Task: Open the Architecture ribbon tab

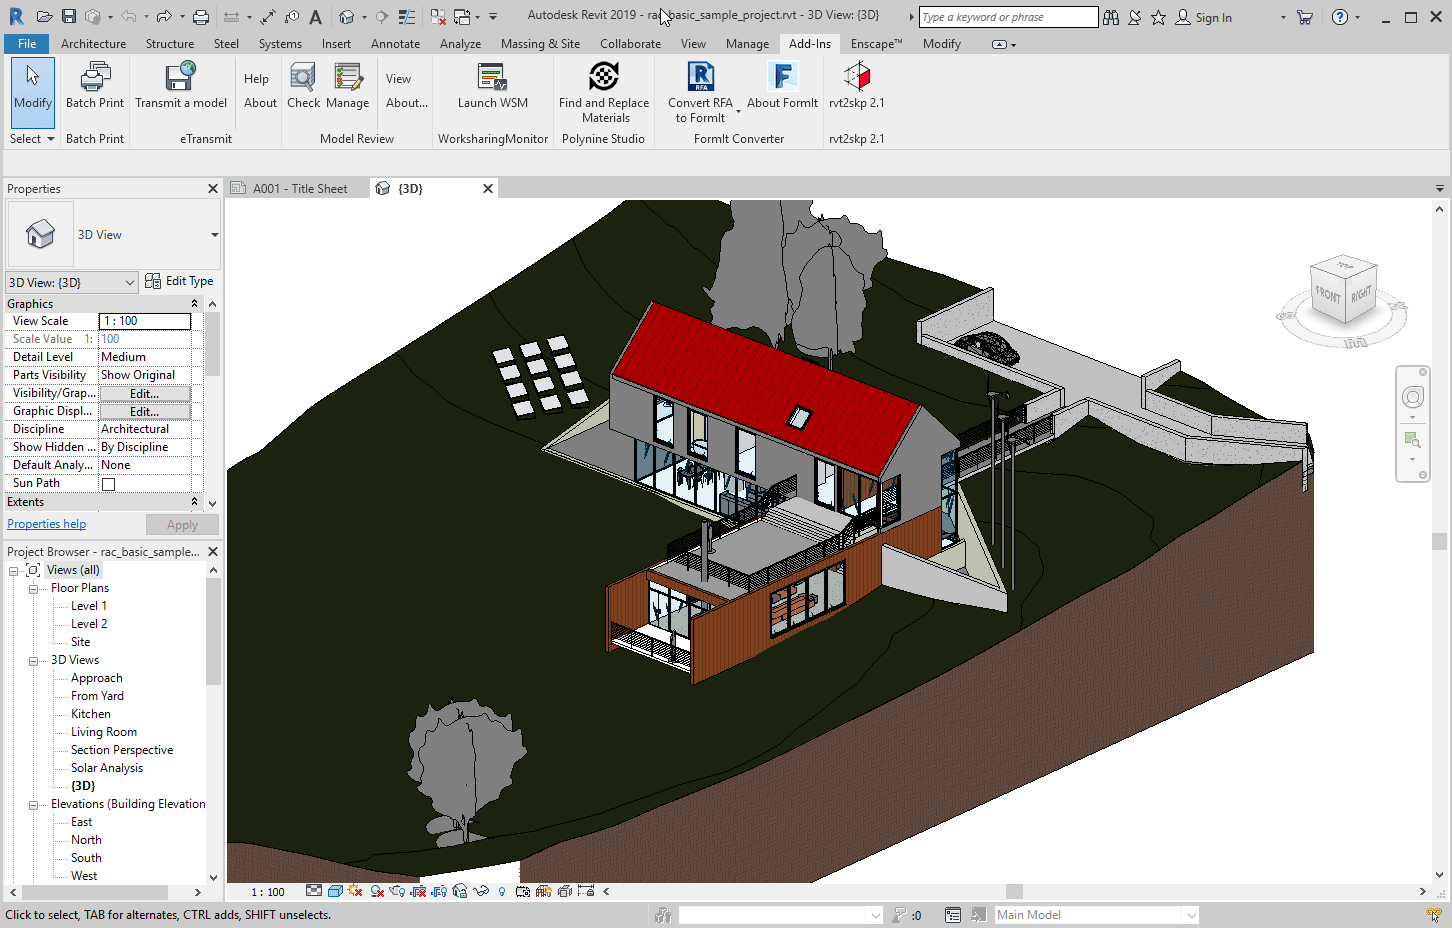Action: tap(93, 44)
